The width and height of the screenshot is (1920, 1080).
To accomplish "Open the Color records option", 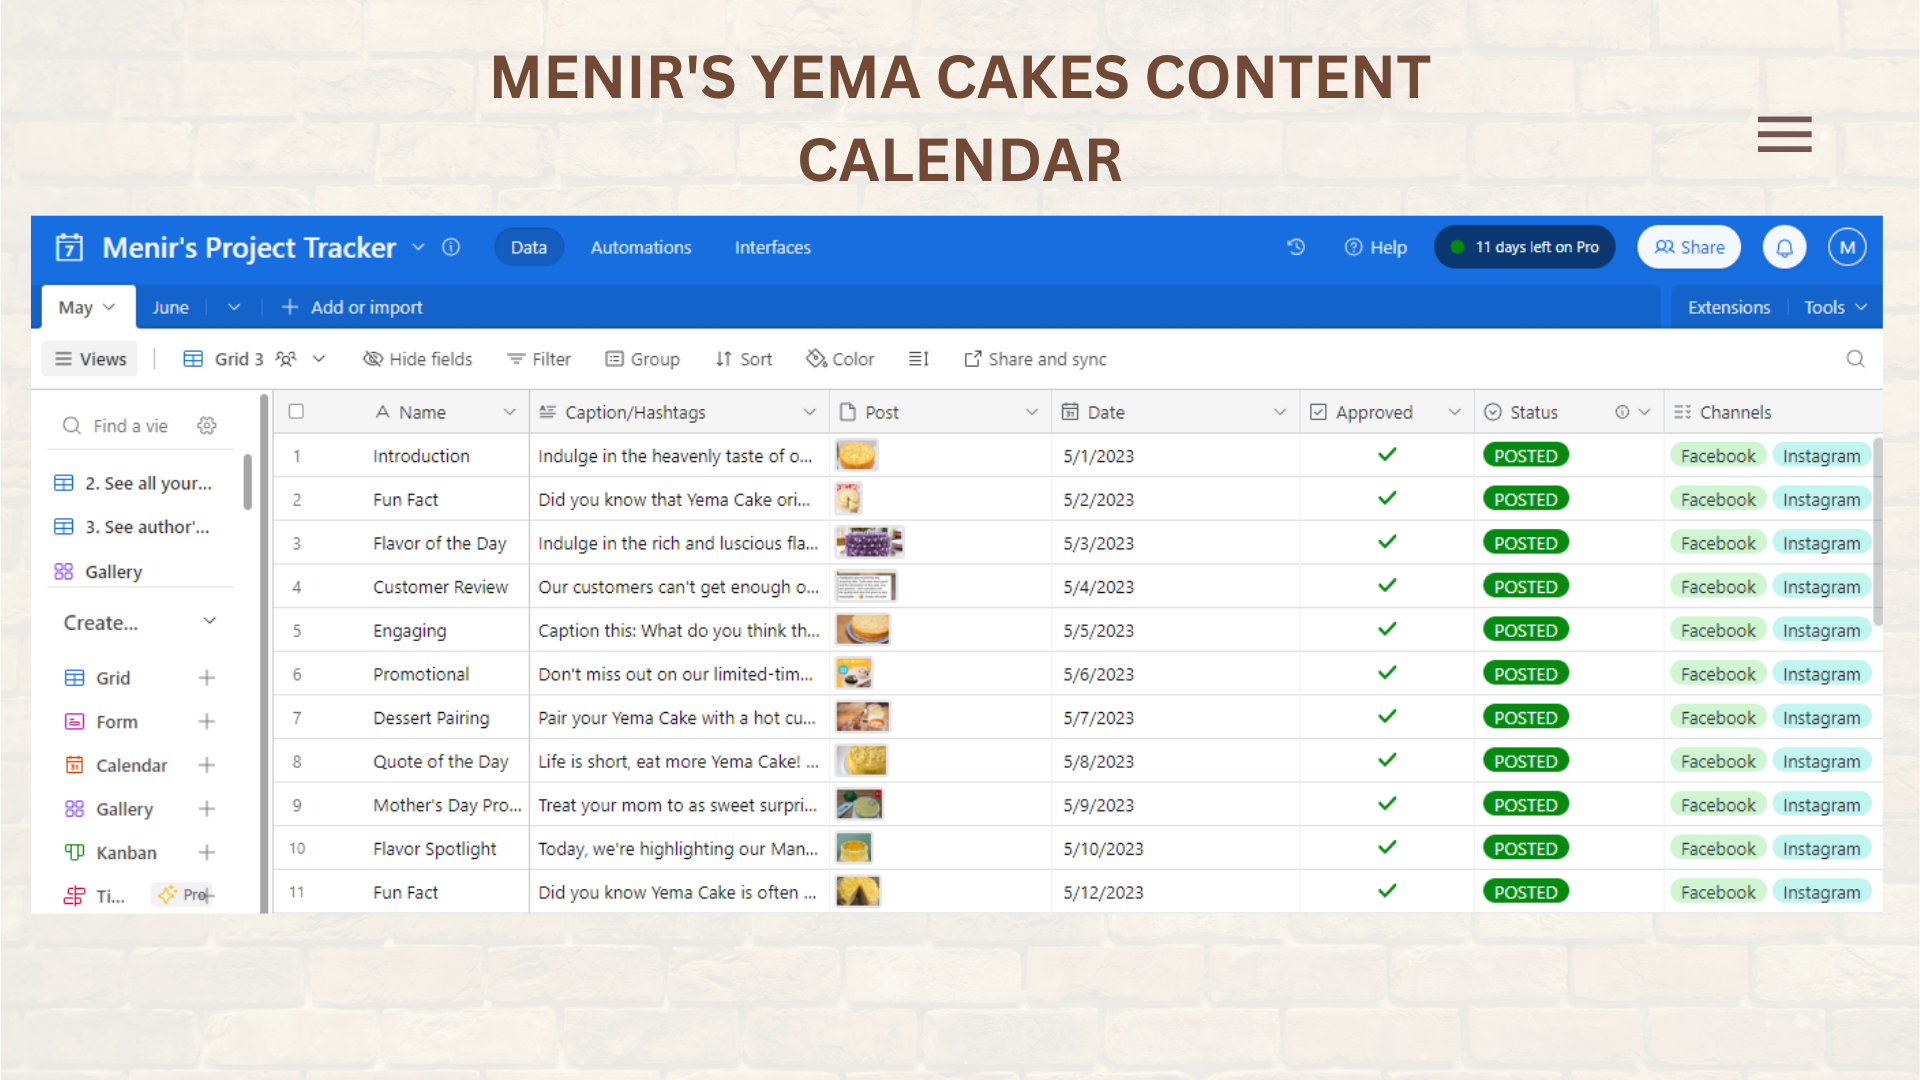I will (840, 359).
